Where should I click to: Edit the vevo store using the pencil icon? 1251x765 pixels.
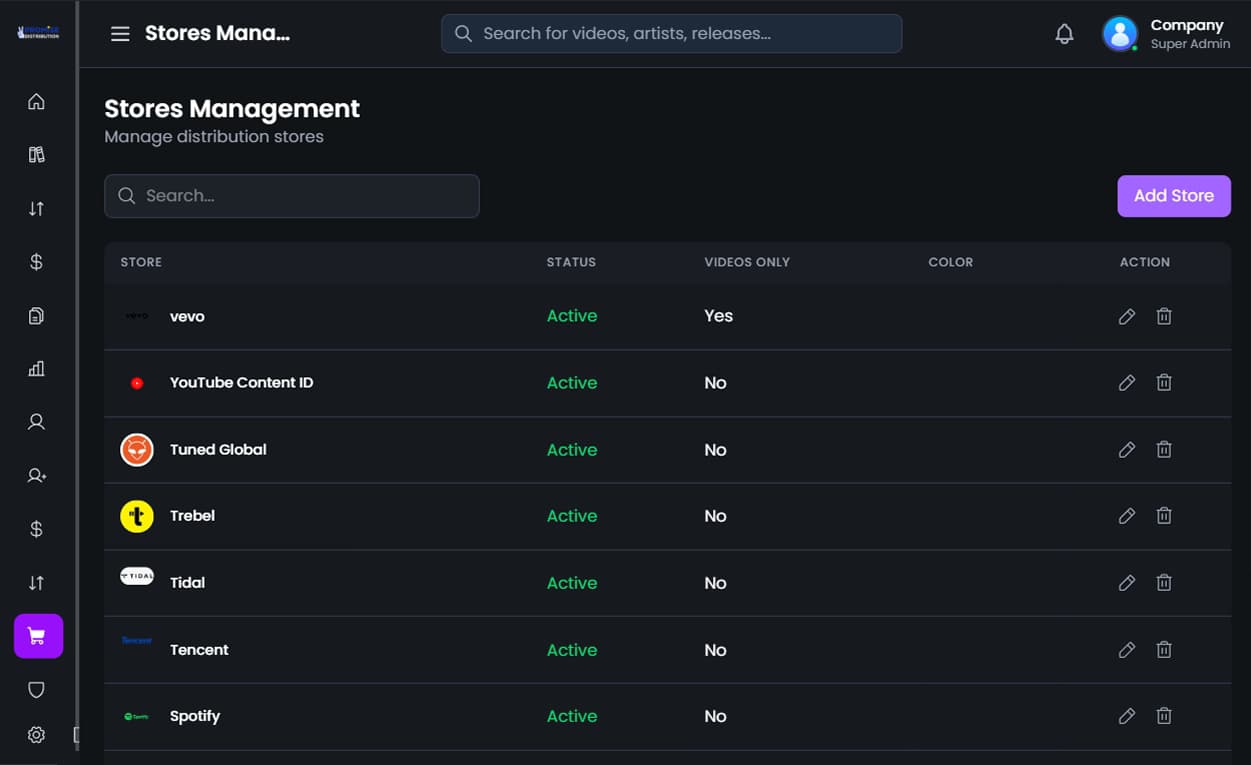click(x=1127, y=315)
